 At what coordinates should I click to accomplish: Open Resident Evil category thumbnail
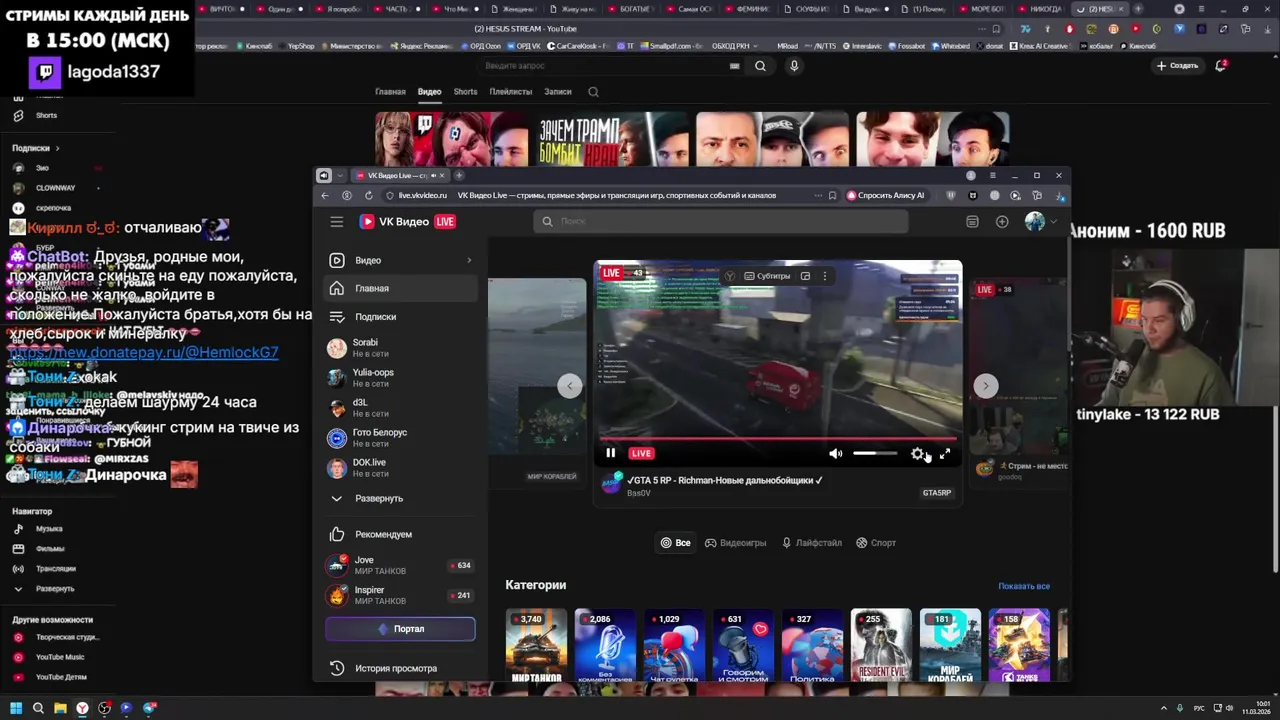pyautogui.click(x=881, y=645)
